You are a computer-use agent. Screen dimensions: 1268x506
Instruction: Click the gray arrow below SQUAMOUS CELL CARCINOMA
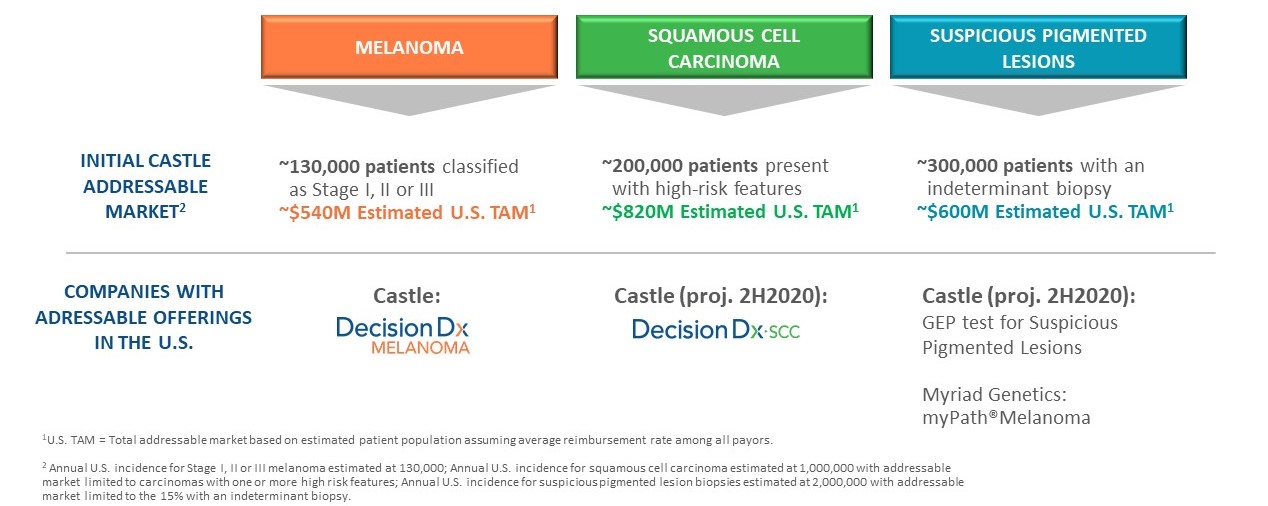pos(725,98)
